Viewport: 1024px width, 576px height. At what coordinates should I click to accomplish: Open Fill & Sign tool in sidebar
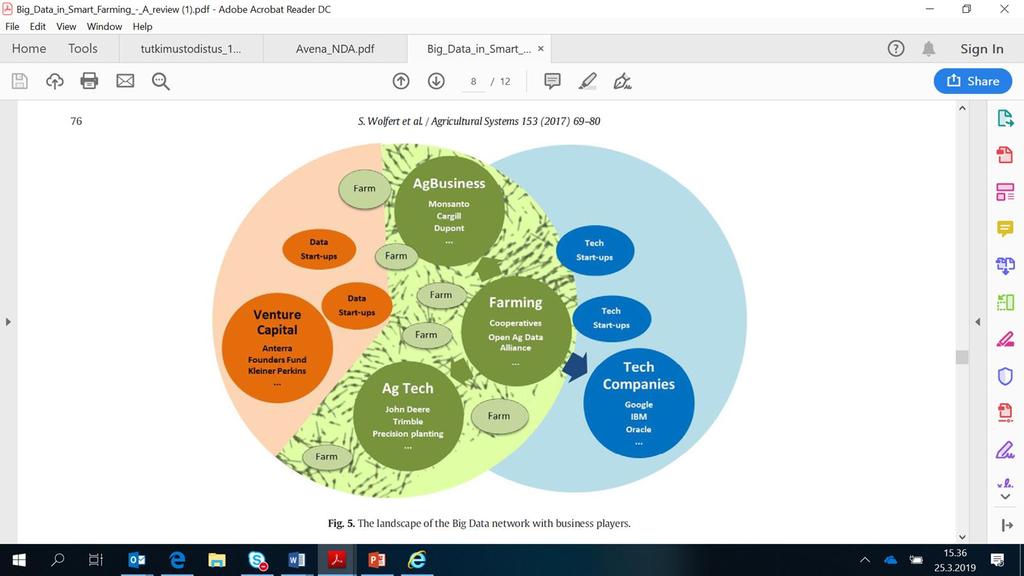(x=1005, y=450)
